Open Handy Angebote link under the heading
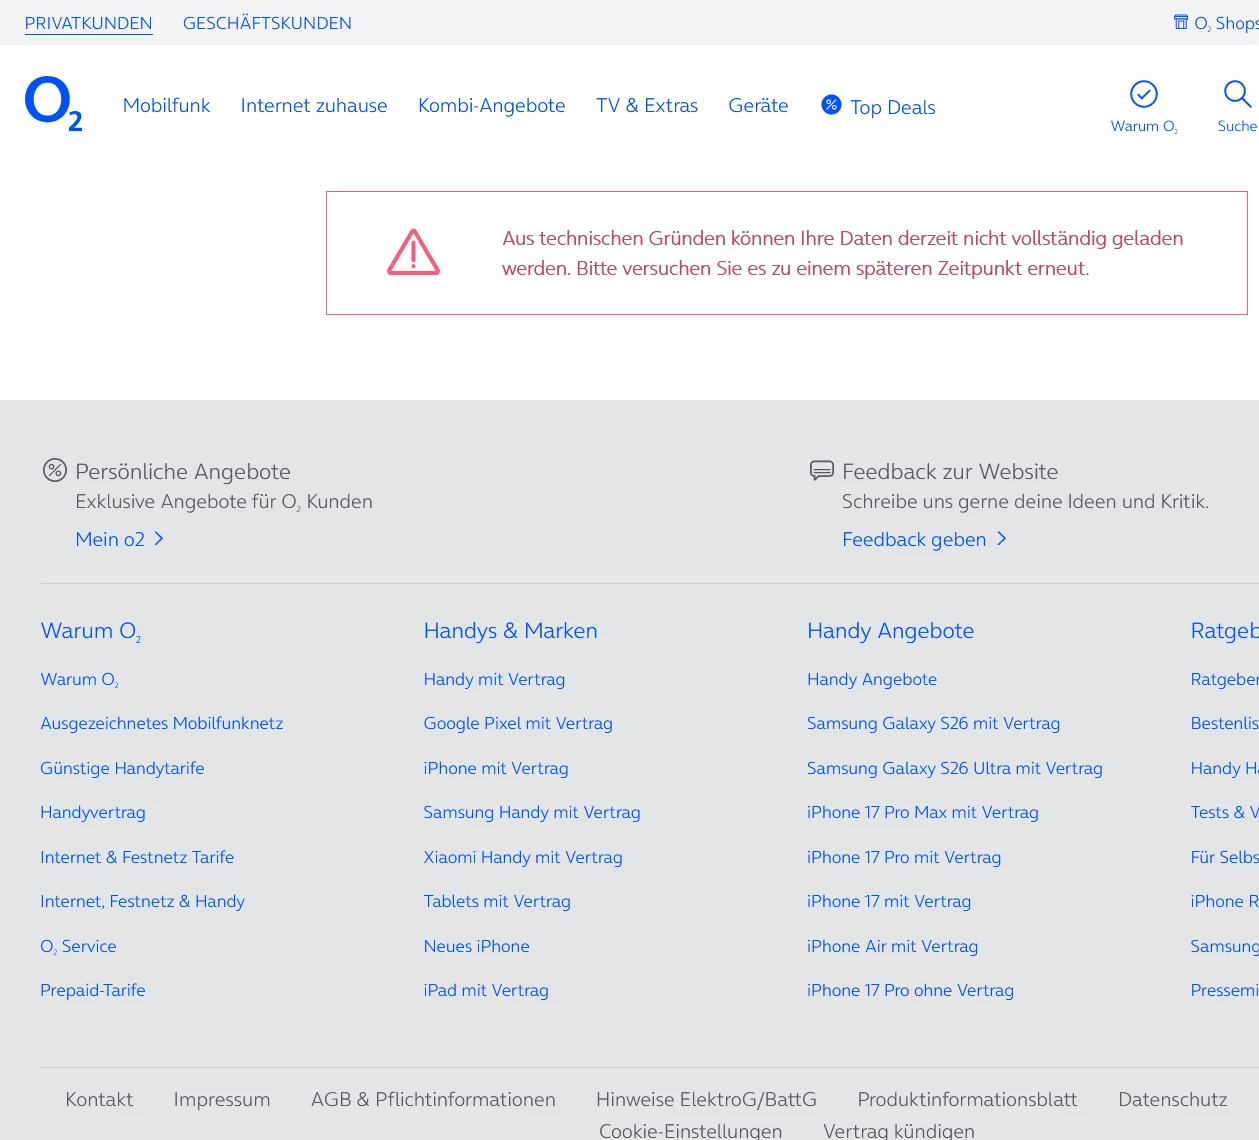This screenshot has width=1259, height=1140. (872, 679)
